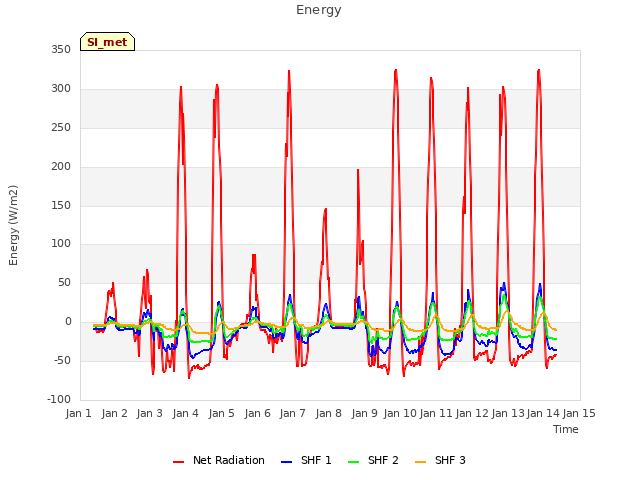Click the Jan 6 x-axis tick label
This screenshot has width=640, height=480.
[x=258, y=413]
